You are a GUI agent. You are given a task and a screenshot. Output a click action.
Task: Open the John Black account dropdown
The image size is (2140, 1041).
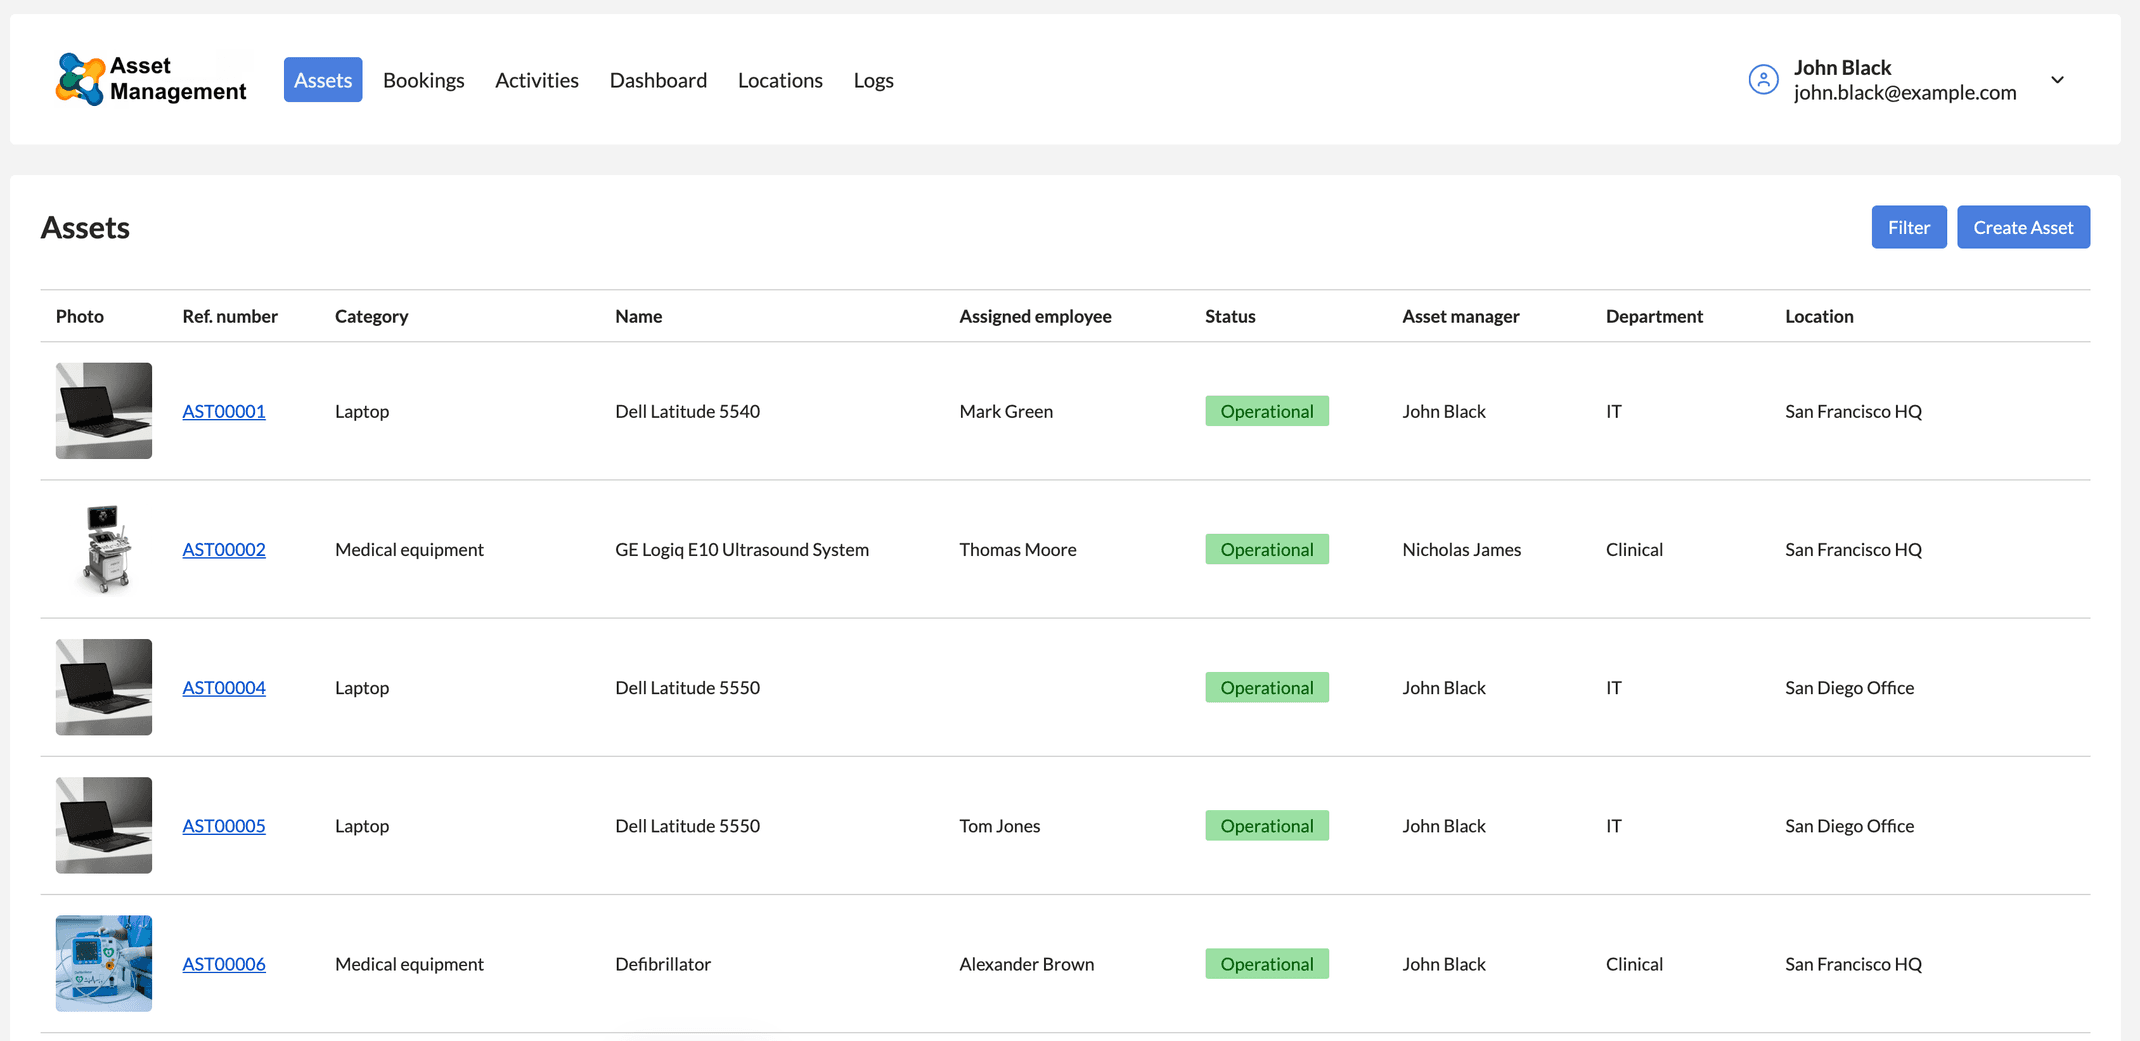click(2057, 79)
